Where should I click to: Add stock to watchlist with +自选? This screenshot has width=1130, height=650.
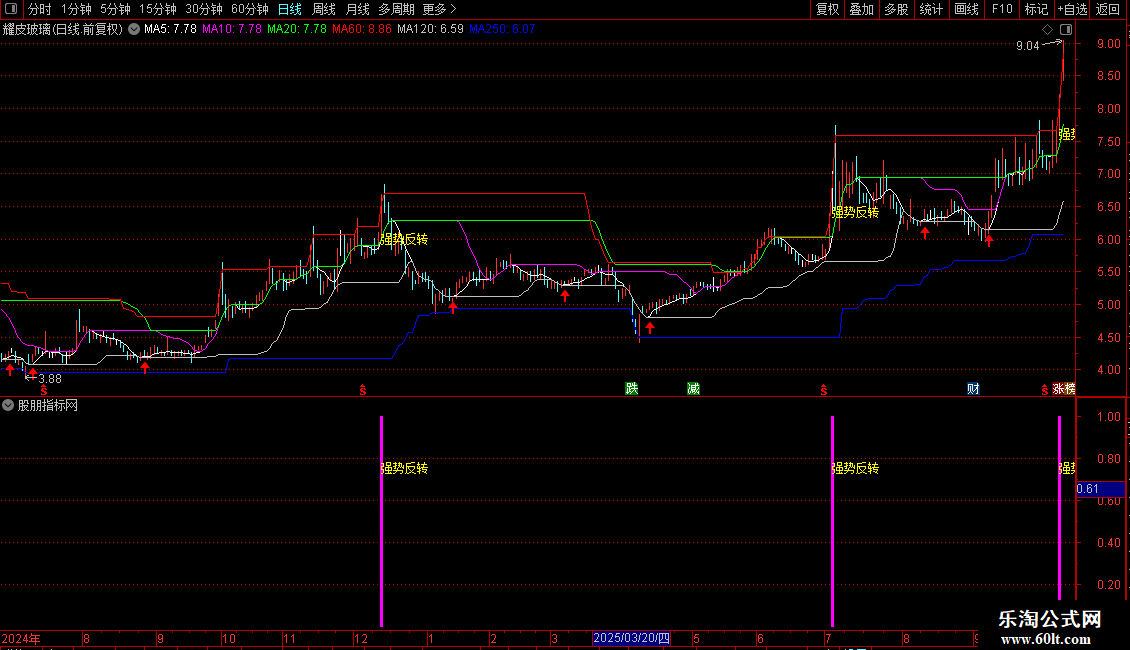coord(1071,10)
